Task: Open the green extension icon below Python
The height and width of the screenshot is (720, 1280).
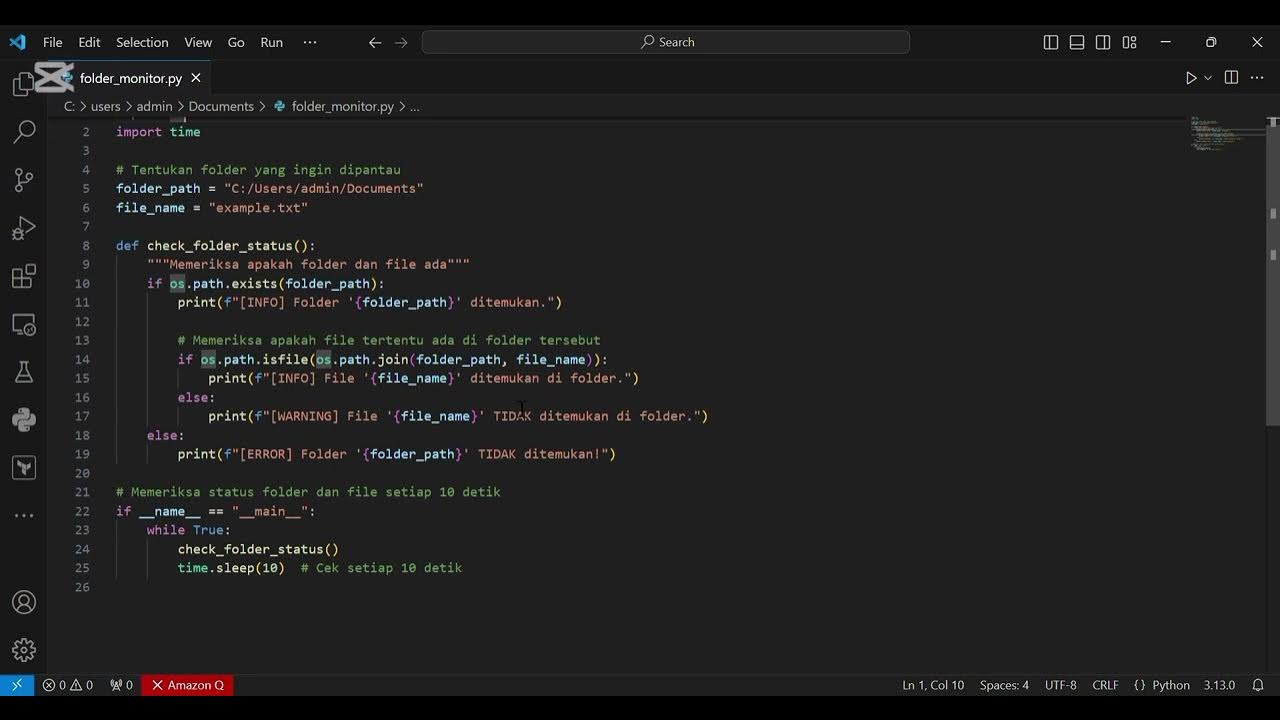Action: click(24, 468)
